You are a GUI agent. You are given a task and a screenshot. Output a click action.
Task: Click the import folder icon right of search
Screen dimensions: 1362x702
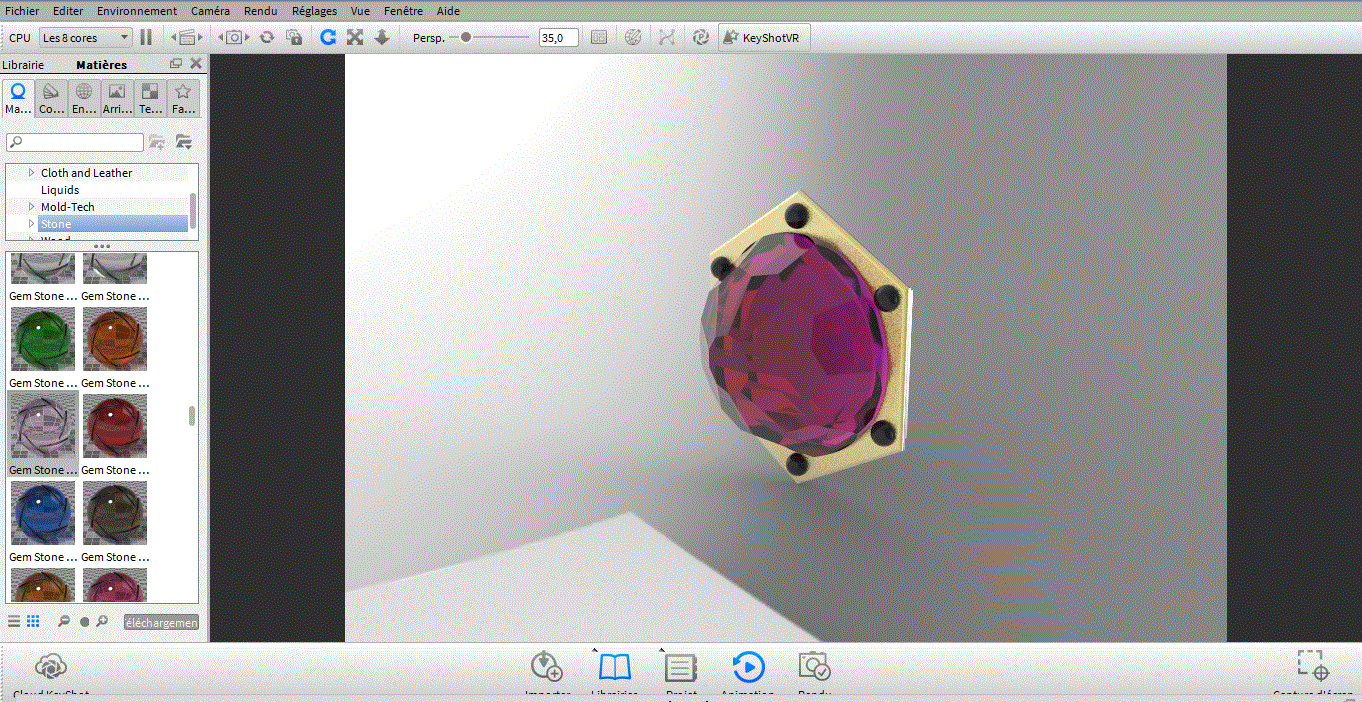coord(183,142)
